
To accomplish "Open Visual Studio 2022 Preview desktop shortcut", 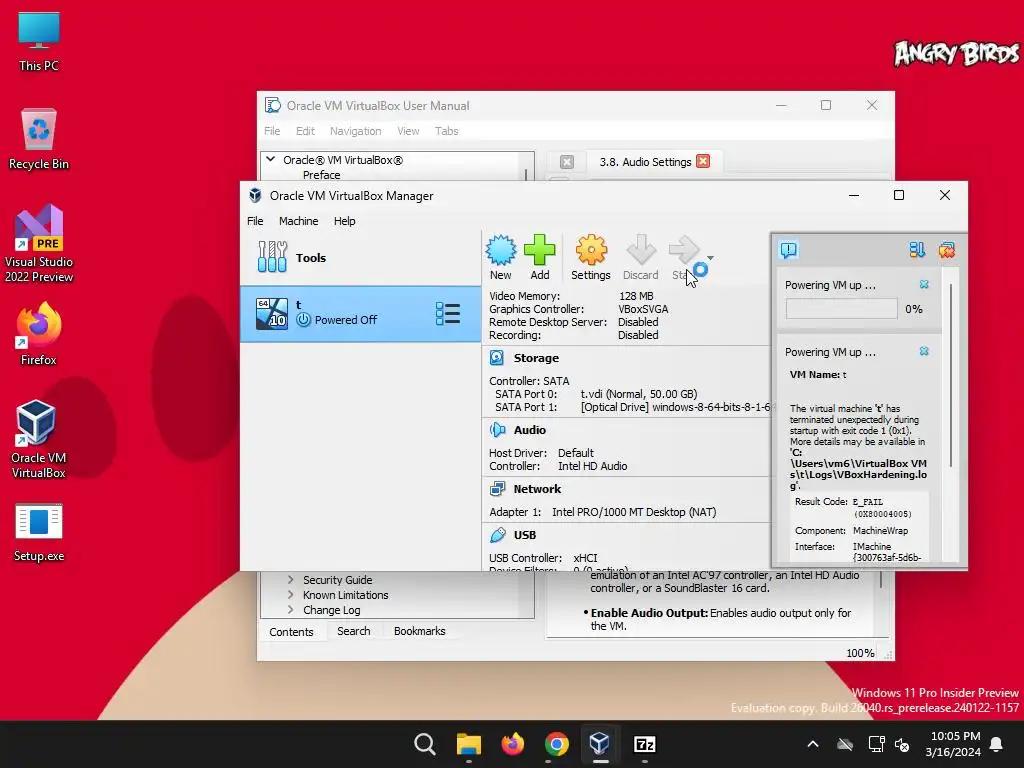I will pyautogui.click(x=39, y=244).
